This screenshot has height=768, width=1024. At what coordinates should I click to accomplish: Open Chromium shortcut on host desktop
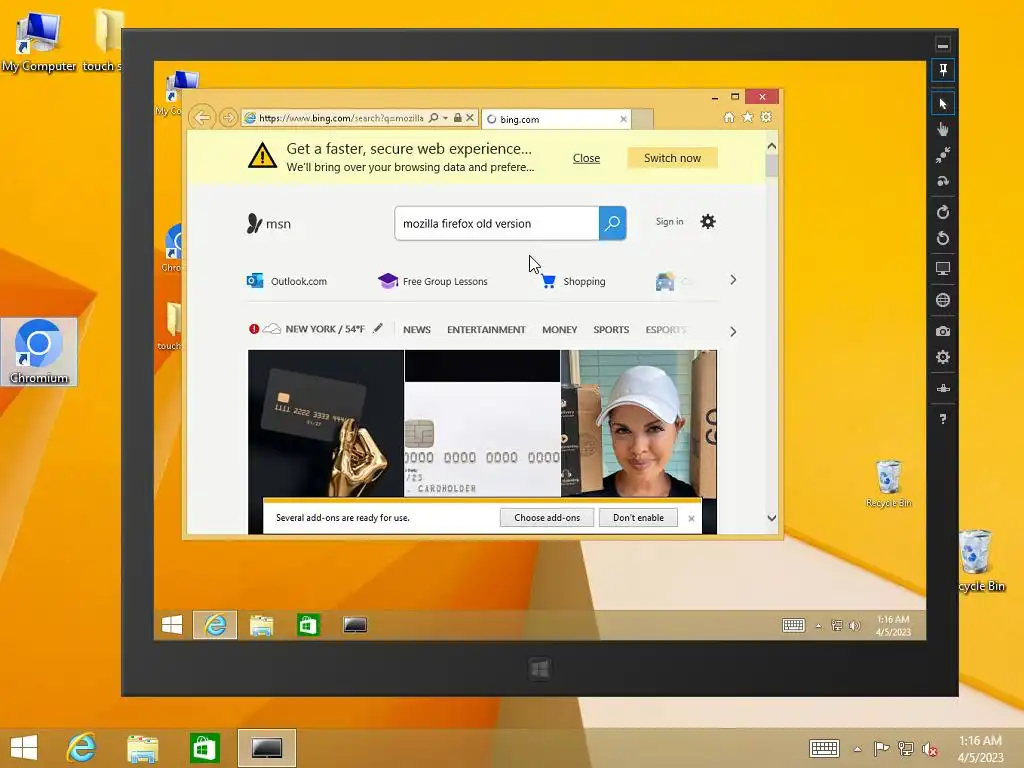pyautogui.click(x=39, y=351)
